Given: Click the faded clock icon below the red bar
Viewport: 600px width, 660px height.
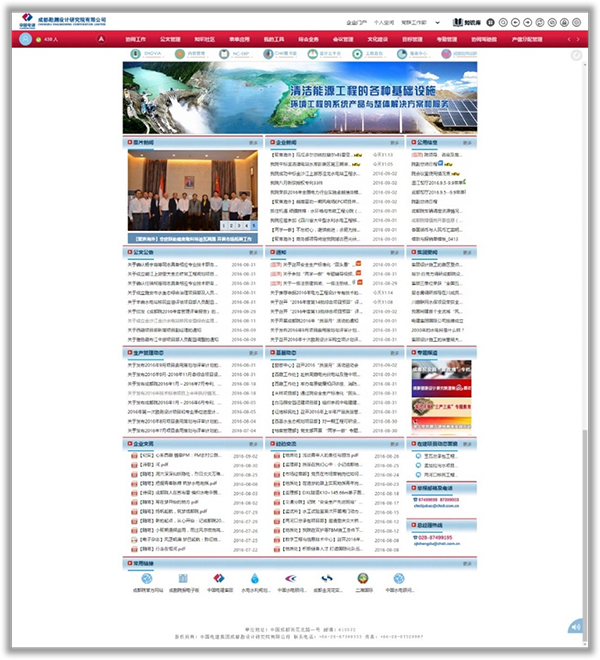Looking at the screenshot, I should 576,55.
